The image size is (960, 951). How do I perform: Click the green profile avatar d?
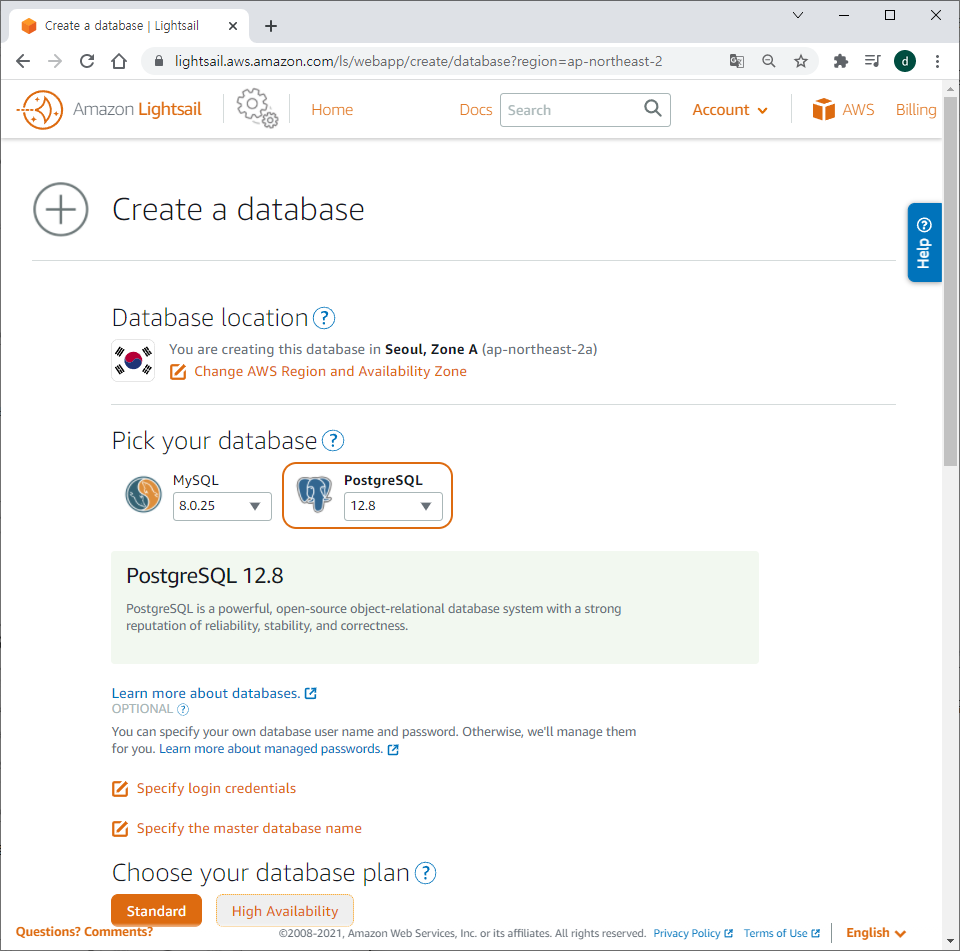point(905,61)
